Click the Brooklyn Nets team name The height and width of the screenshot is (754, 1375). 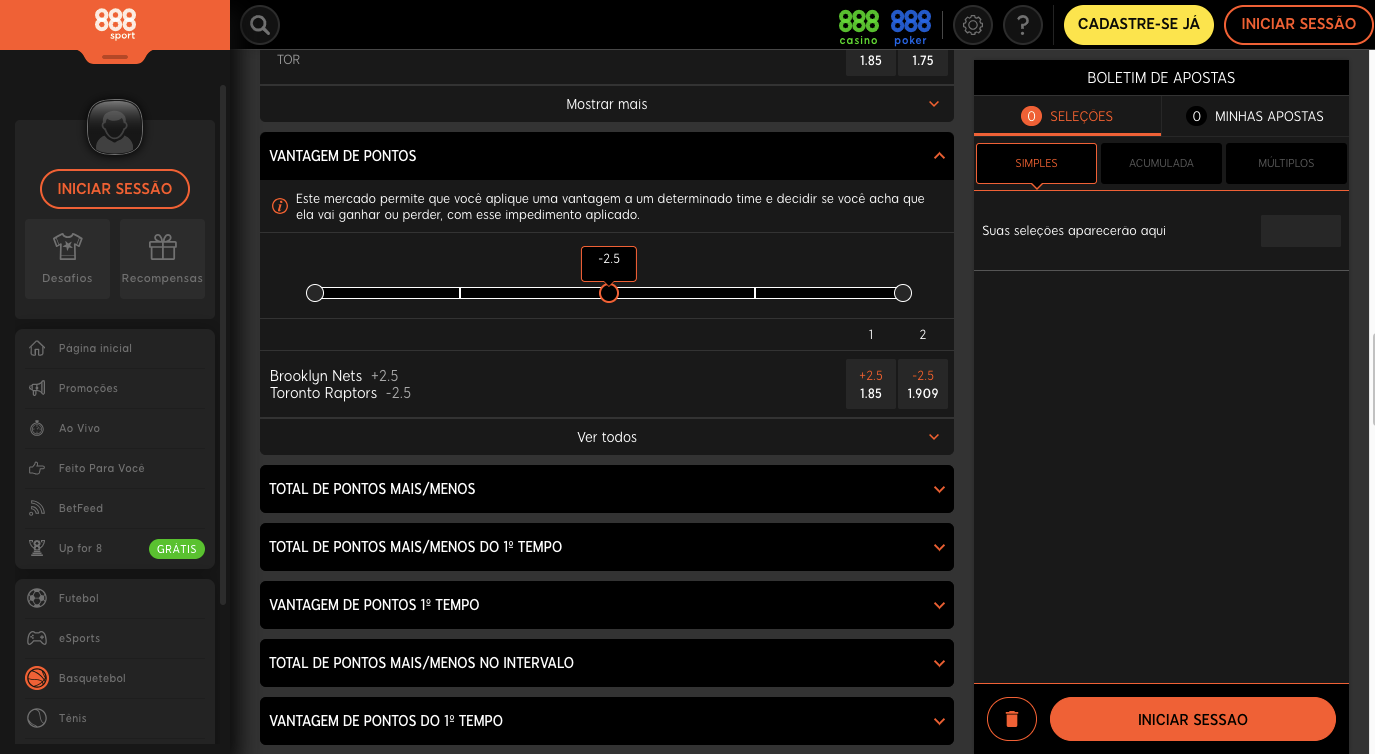coord(316,376)
